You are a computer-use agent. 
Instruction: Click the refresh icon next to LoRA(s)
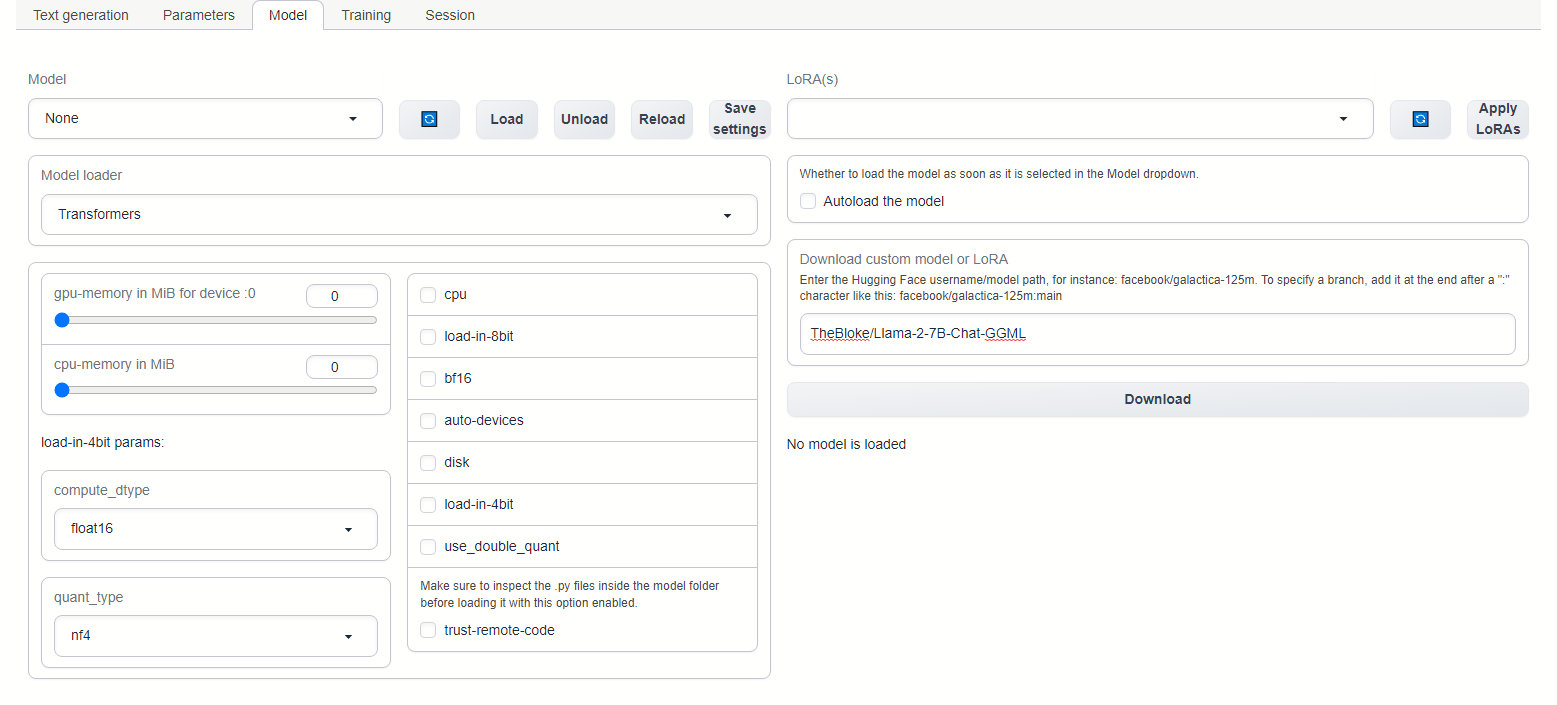coord(1420,118)
